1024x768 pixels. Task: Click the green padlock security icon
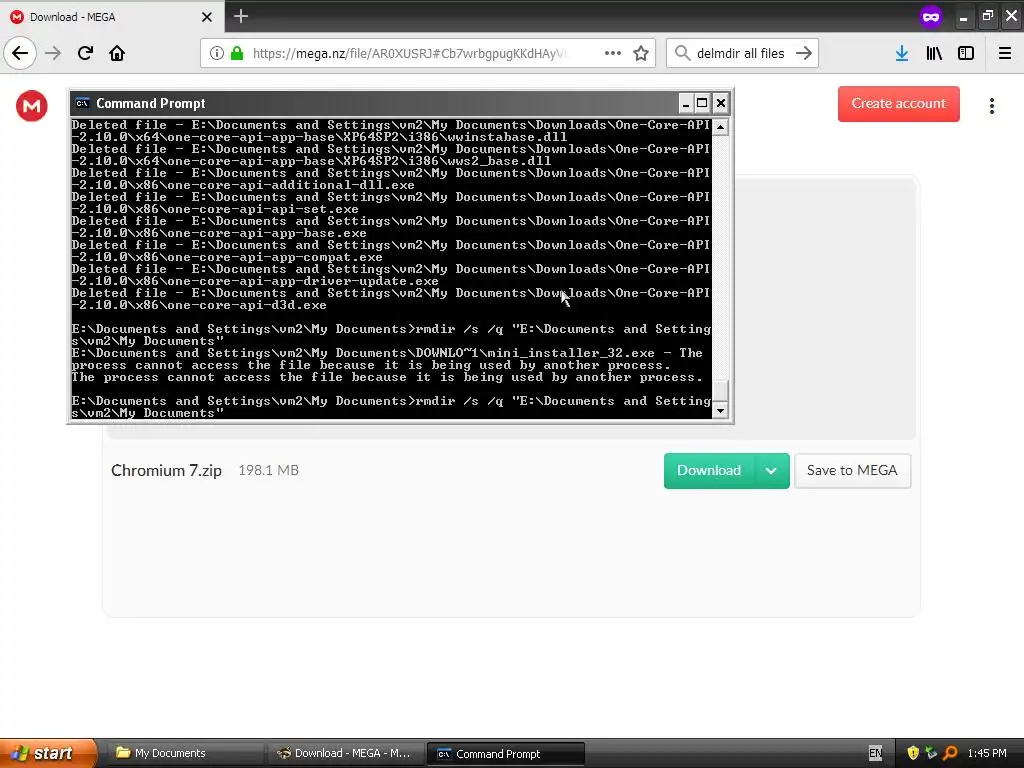[237, 54]
